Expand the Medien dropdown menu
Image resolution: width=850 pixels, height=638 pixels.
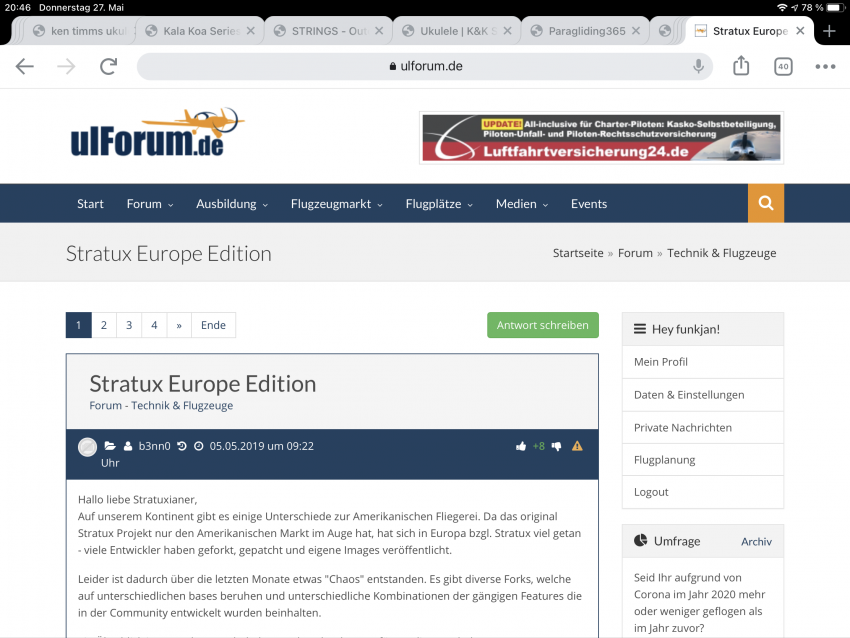coord(522,204)
